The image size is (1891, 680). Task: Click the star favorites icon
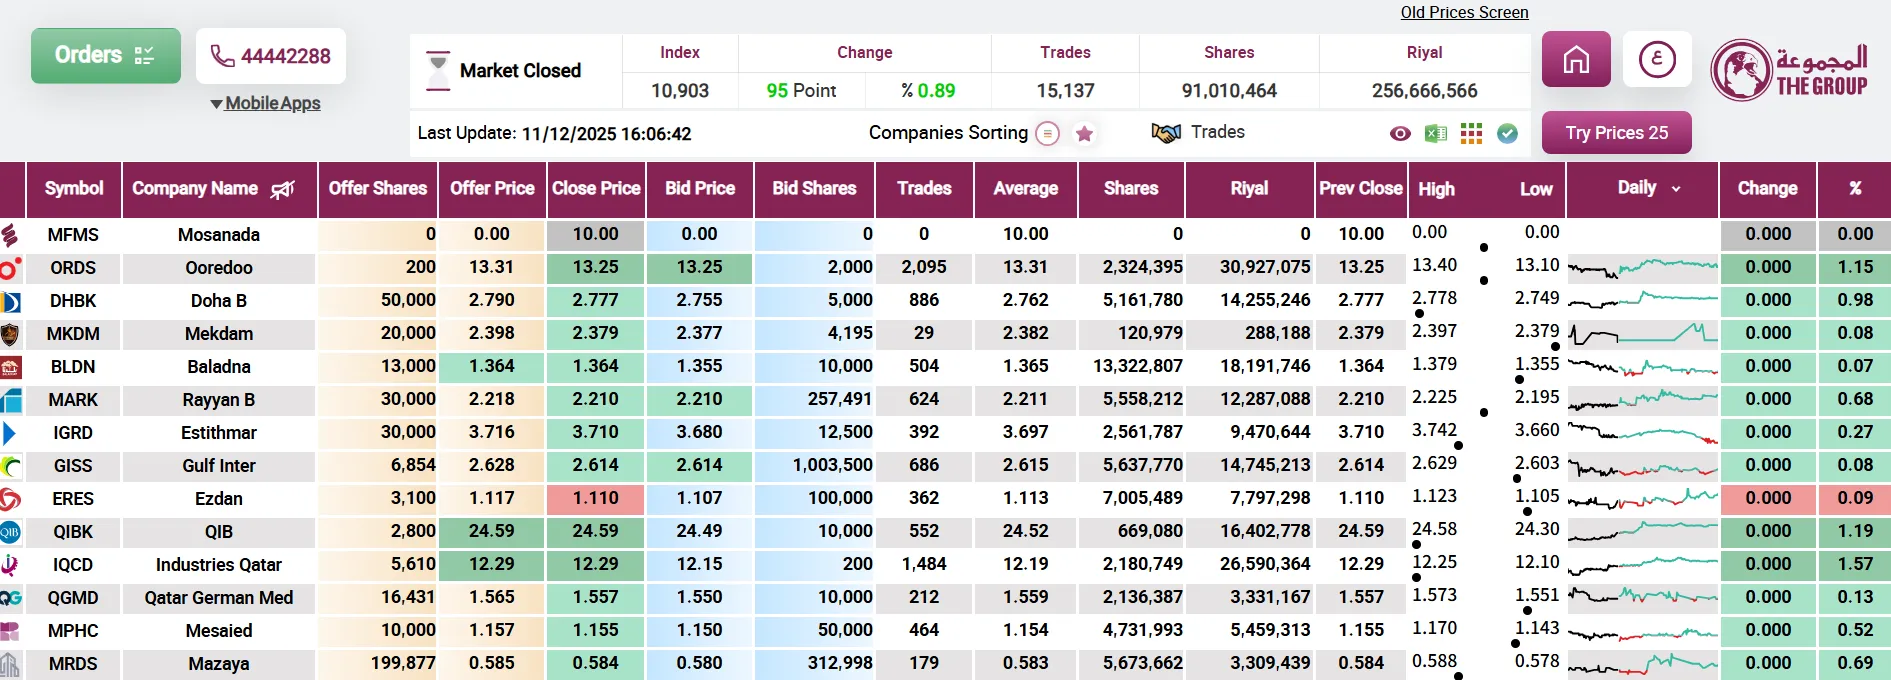point(1084,134)
